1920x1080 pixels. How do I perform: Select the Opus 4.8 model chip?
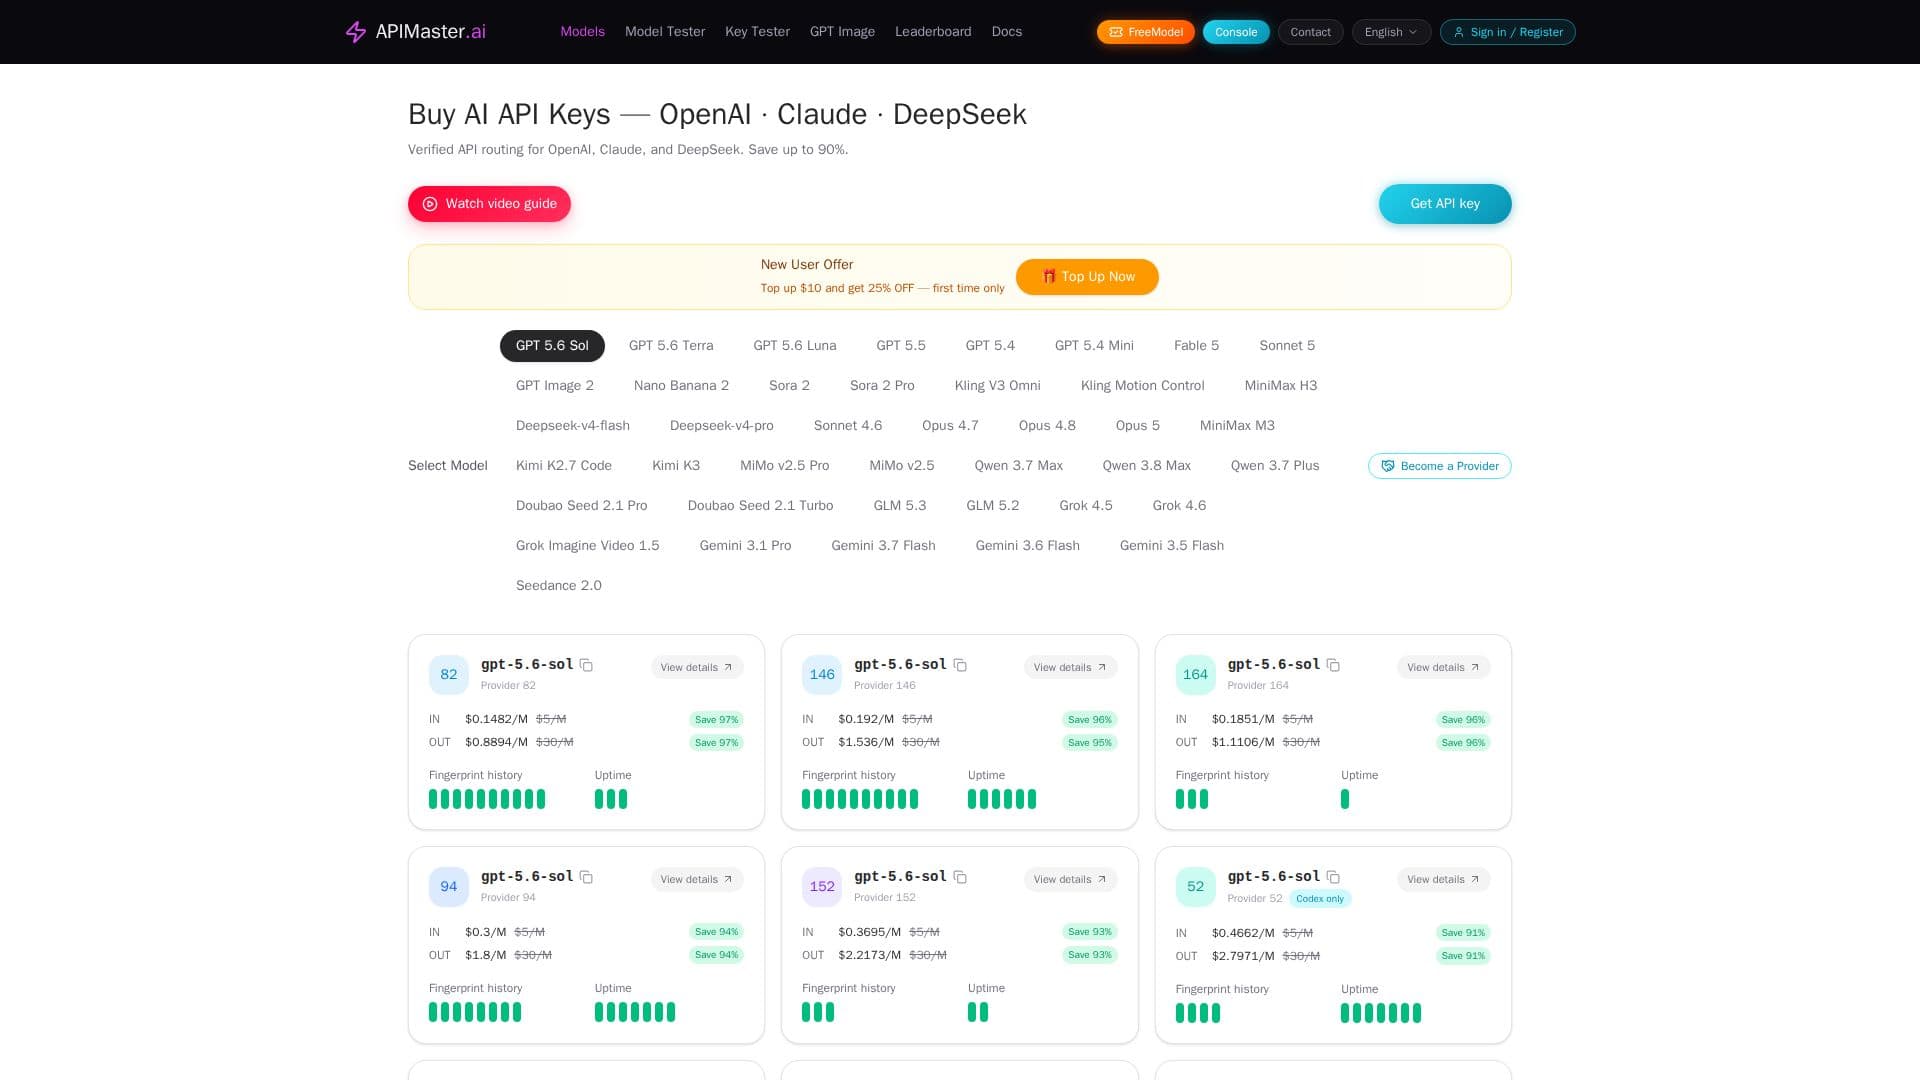(x=1047, y=426)
